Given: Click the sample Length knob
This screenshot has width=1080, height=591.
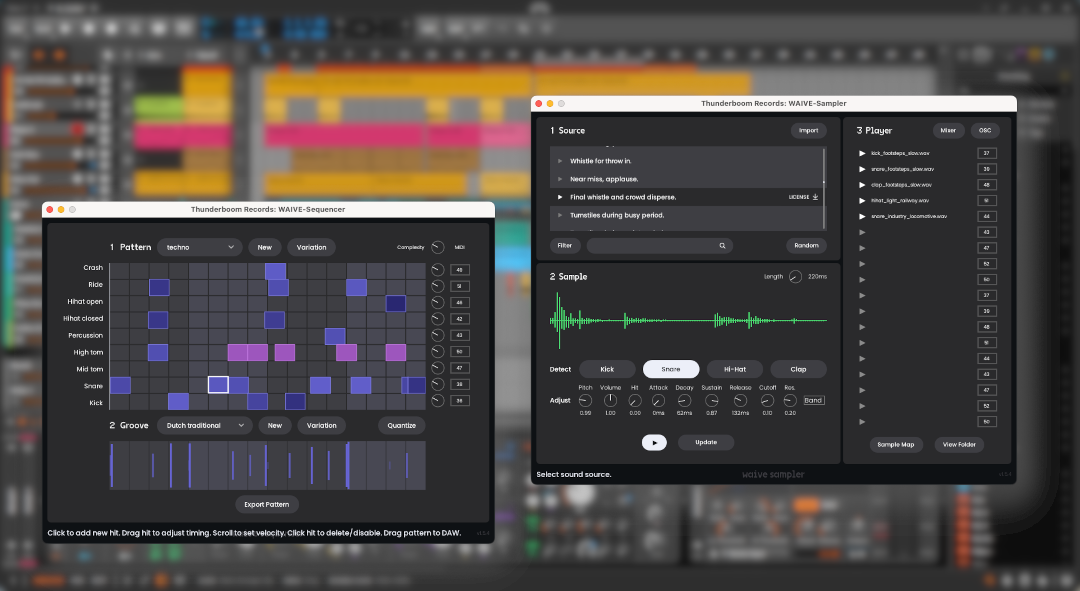Looking at the screenshot, I should coord(795,276).
